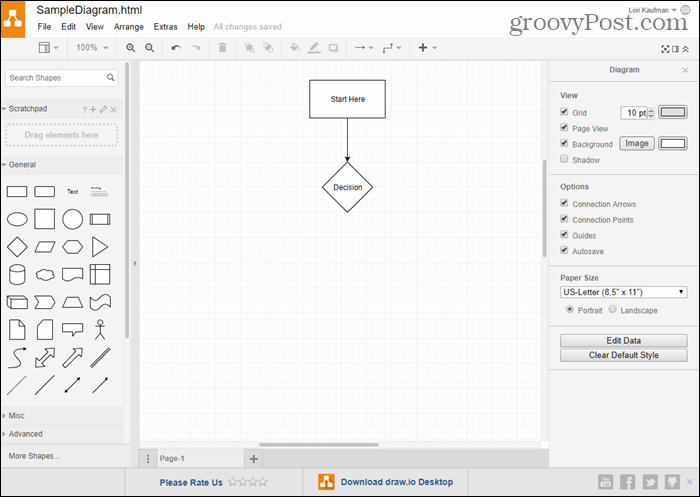Enable the Shadow checkbox

click(x=564, y=159)
